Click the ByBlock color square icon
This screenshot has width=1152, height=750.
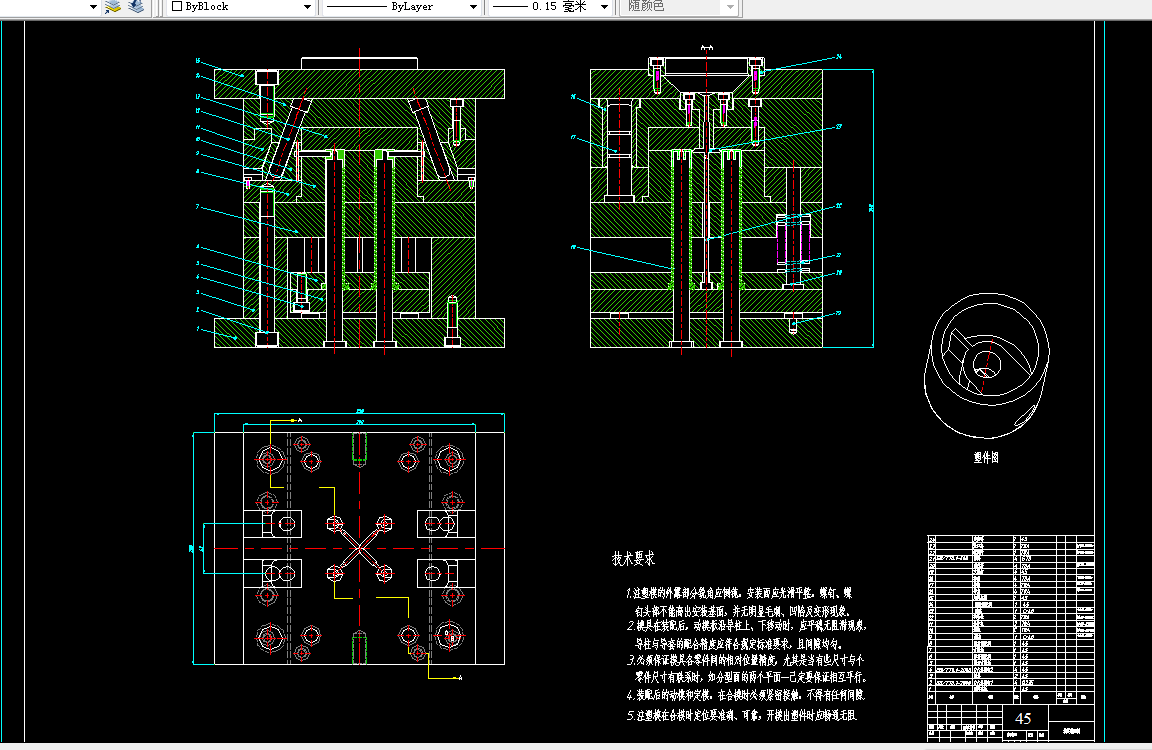click(178, 7)
